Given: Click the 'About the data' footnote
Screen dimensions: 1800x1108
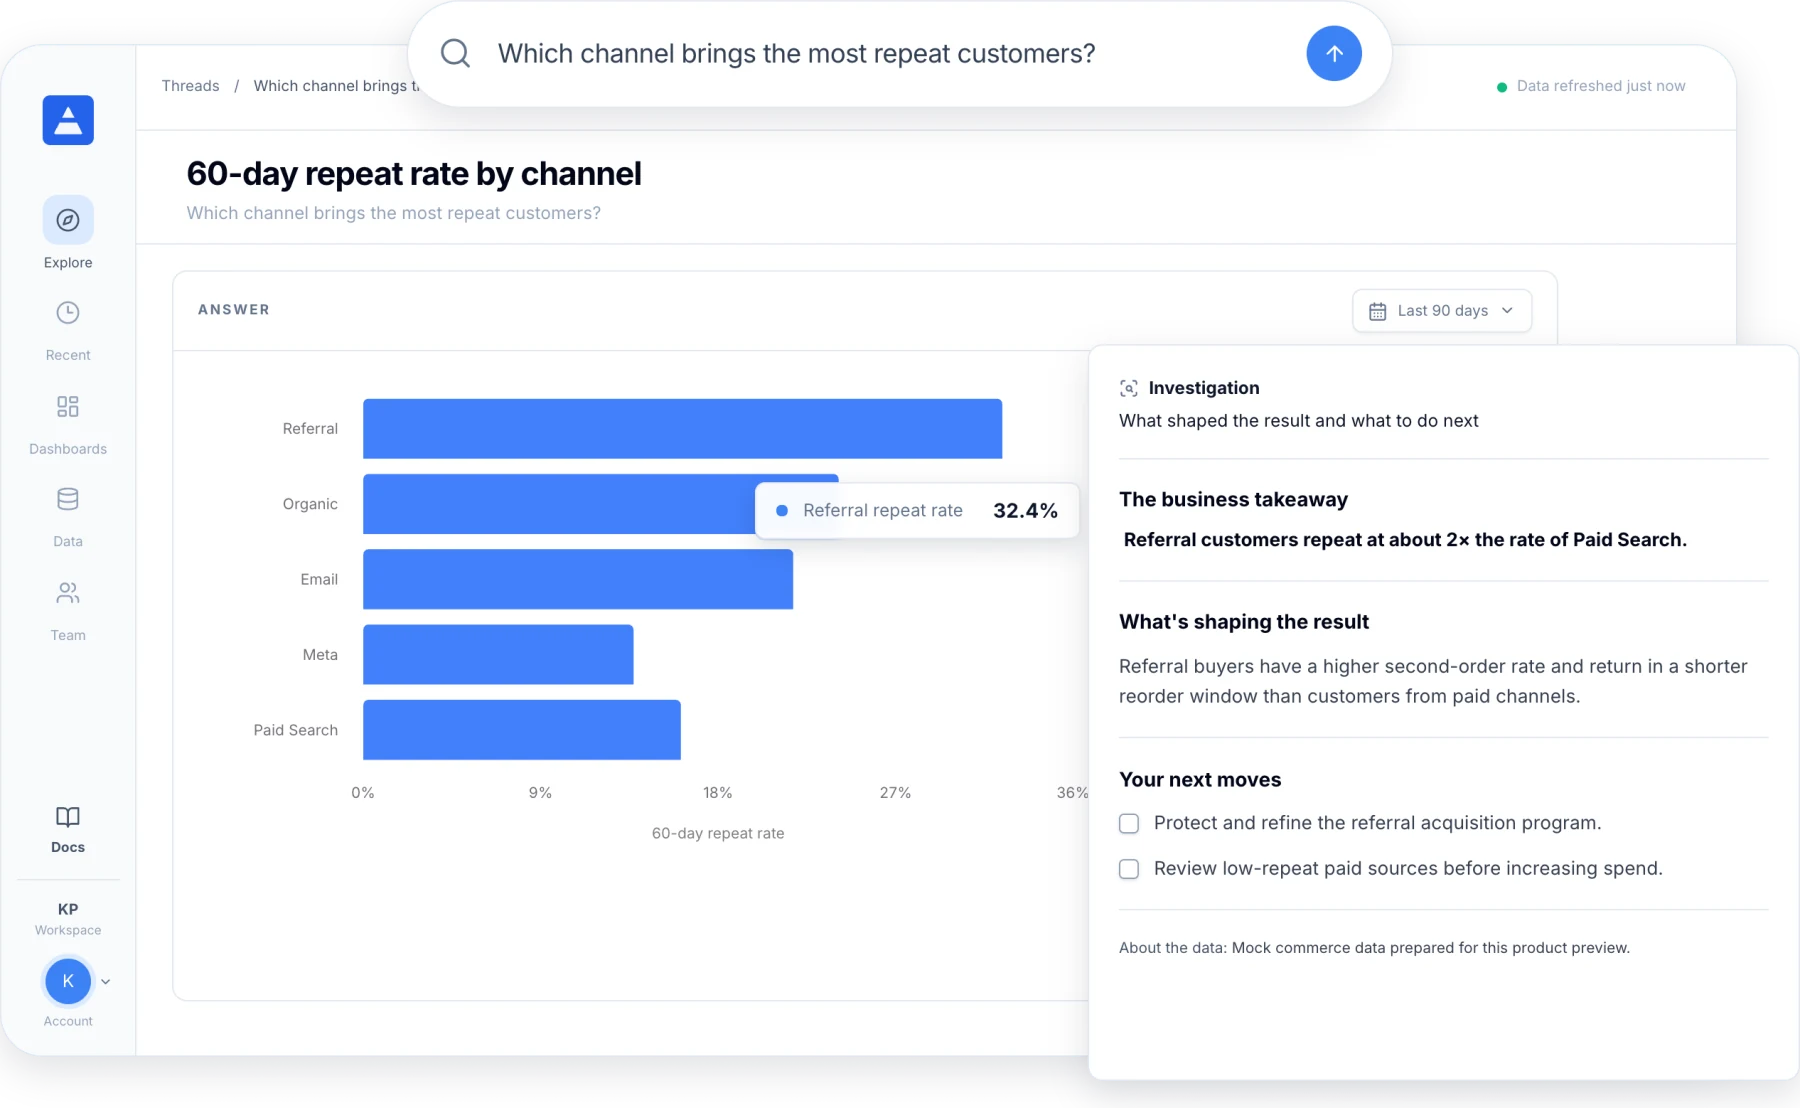Looking at the screenshot, I should [1374, 948].
